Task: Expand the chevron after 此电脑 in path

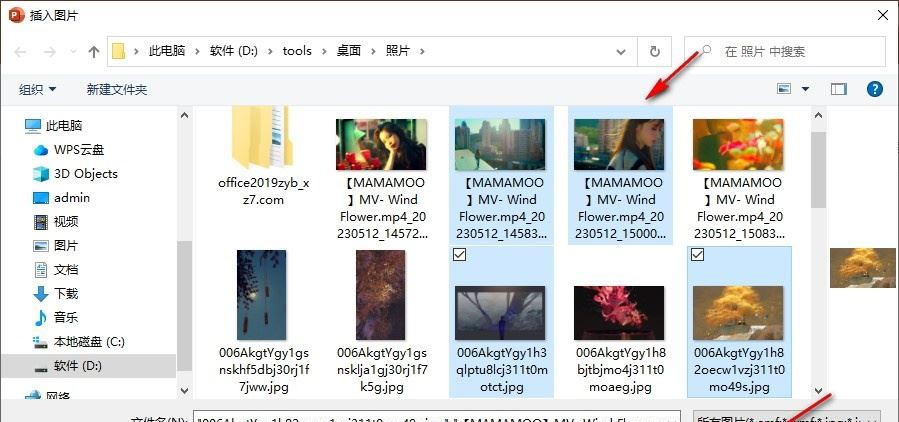Action: pyautogui.click(x=197, y=51)
